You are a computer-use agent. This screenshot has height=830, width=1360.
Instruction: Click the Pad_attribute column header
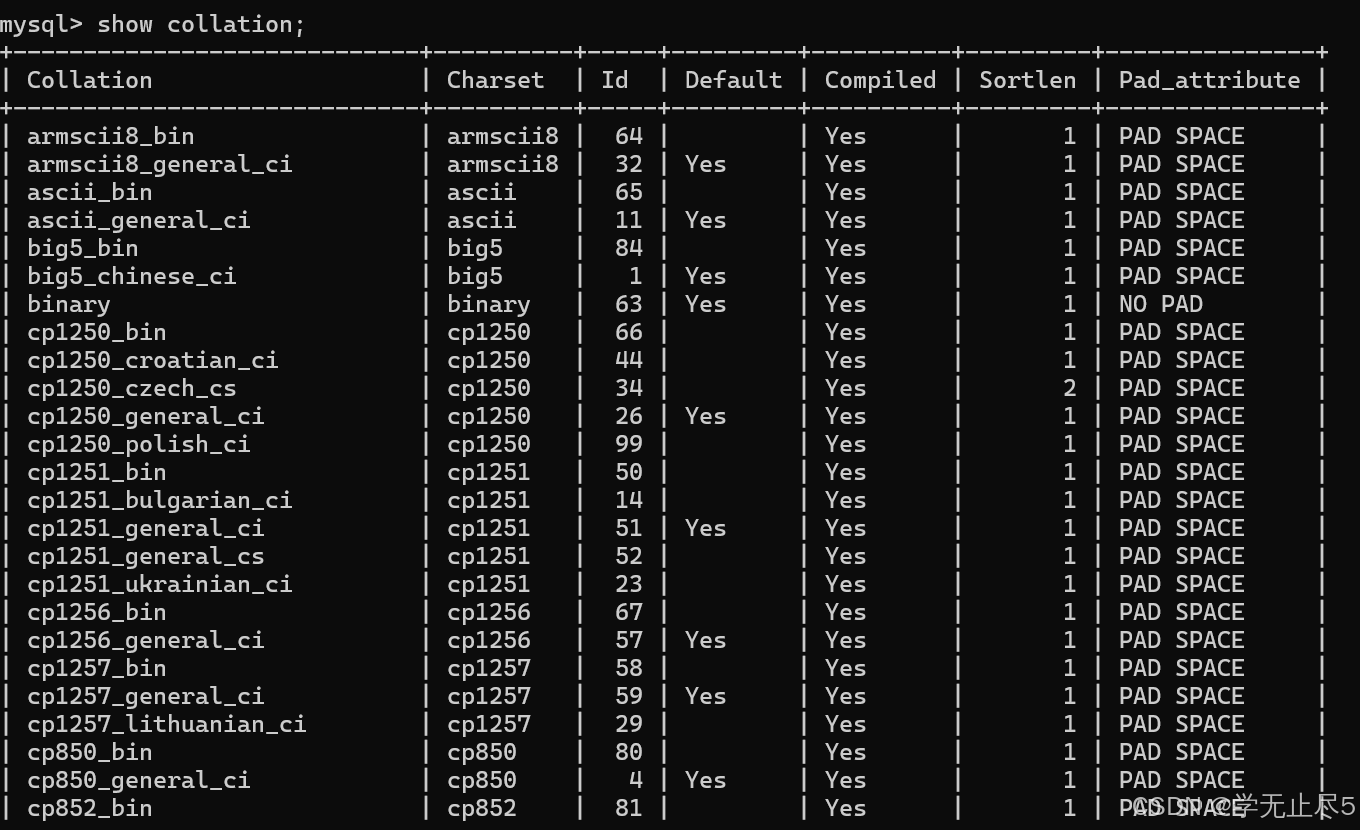click(x=1209, y=80)
